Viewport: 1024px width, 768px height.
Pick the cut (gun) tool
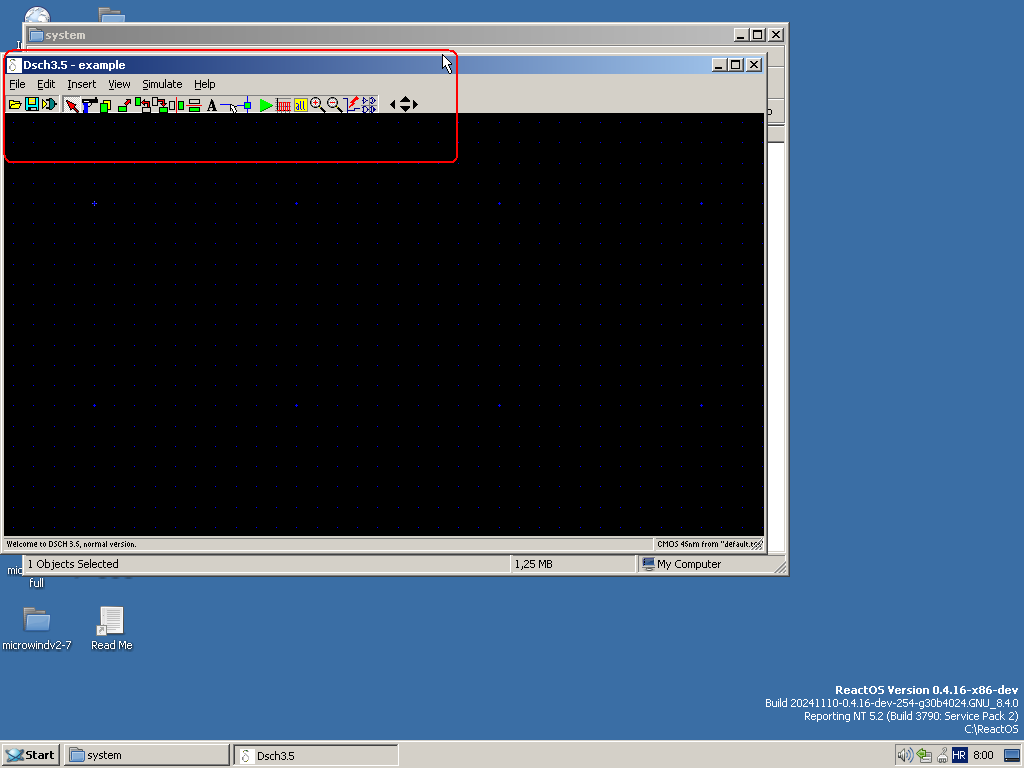89,104
